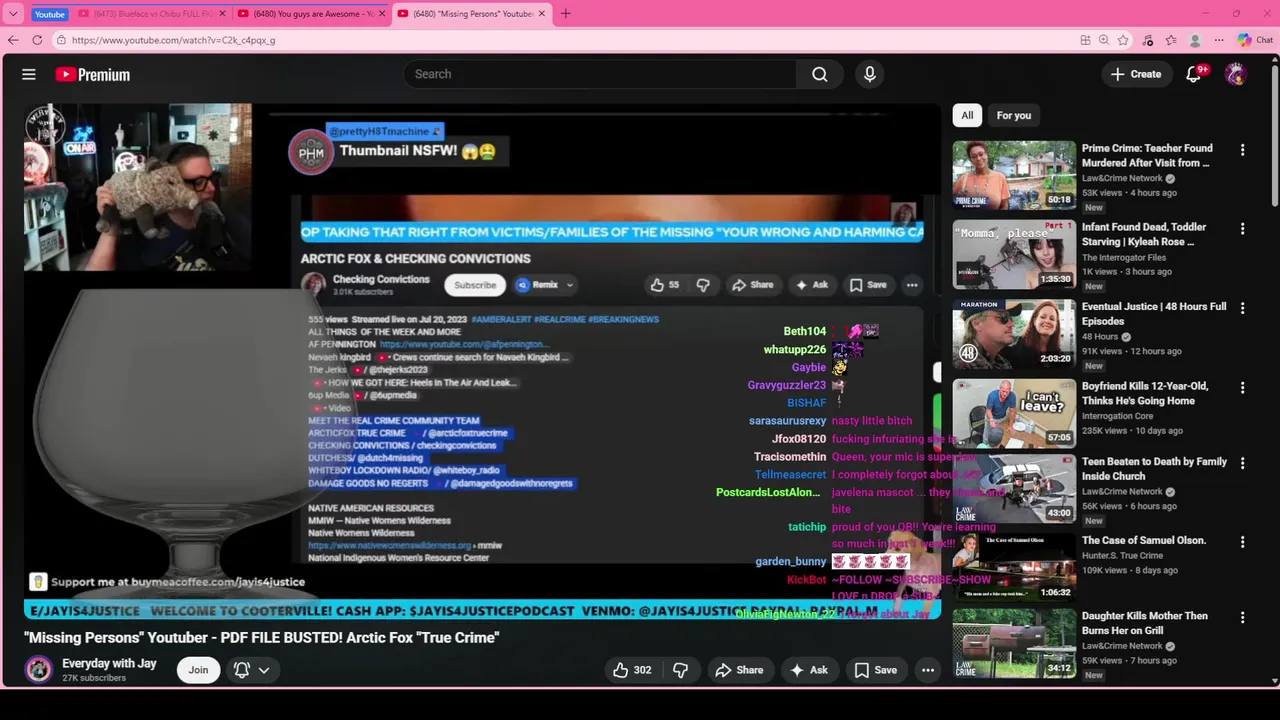The height and width of the screenshot is (720, 1280).
Task: Open the browser apps grid icon in address bar
Action: point(1085,40)
